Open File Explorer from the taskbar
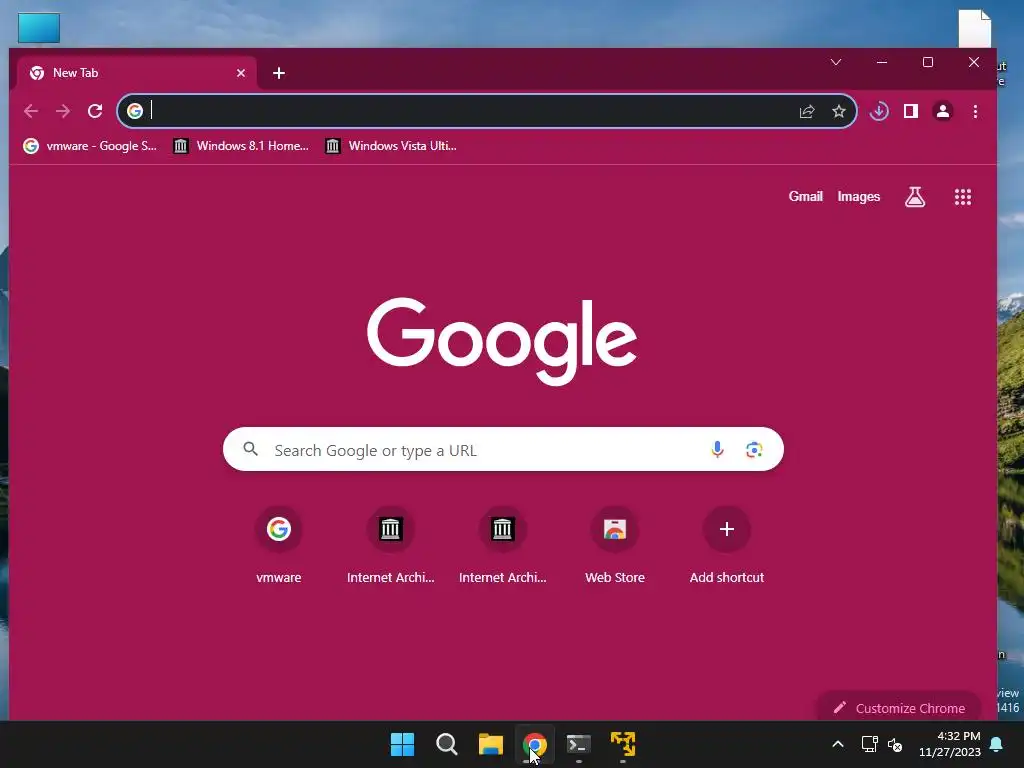This screenshot has height=768, width=1024. coord(490,744)
